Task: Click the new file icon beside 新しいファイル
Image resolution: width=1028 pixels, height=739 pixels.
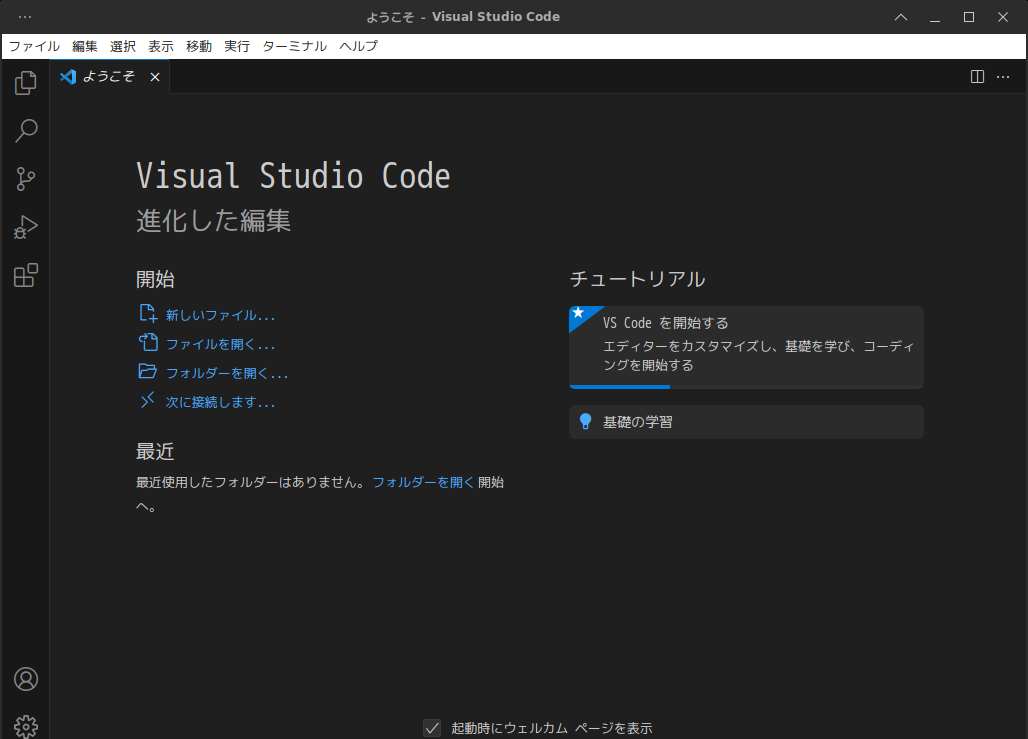Action: 148,313
